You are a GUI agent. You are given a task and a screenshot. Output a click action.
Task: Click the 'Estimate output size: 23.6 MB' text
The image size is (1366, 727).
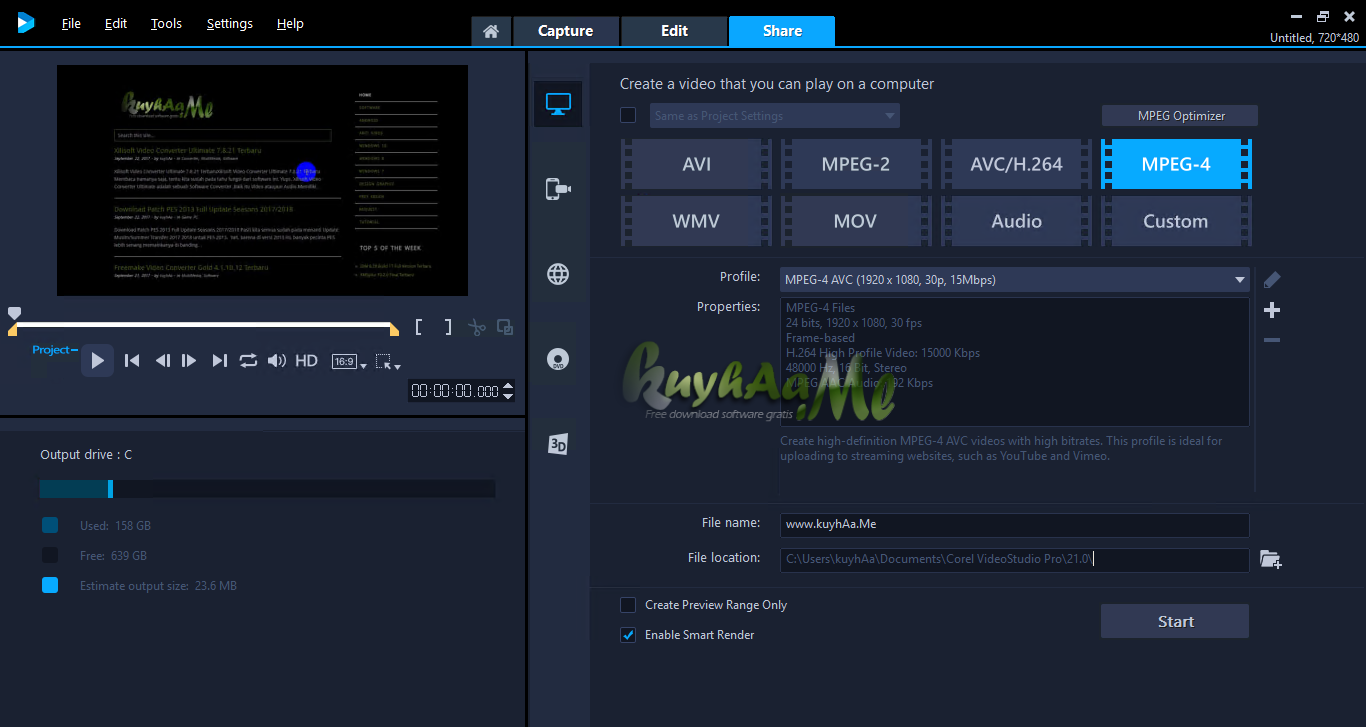(x=158, y=586)
